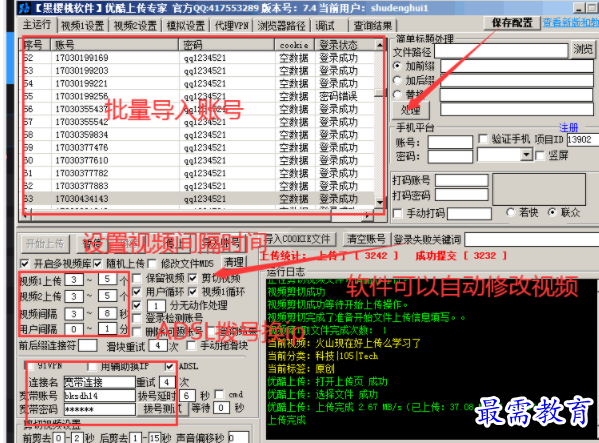Tick the 保留视频 checkbox

tap(137, 278)
